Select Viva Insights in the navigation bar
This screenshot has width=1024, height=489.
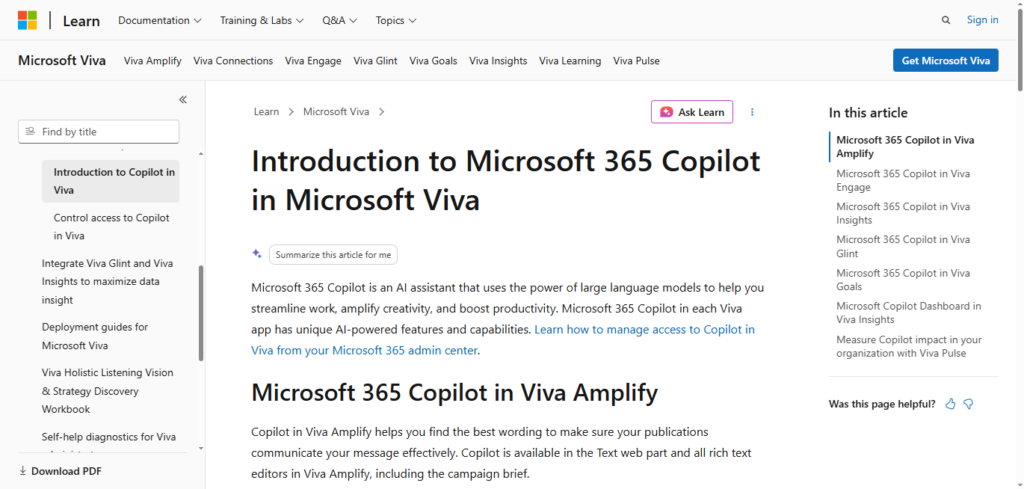(498, 61)
